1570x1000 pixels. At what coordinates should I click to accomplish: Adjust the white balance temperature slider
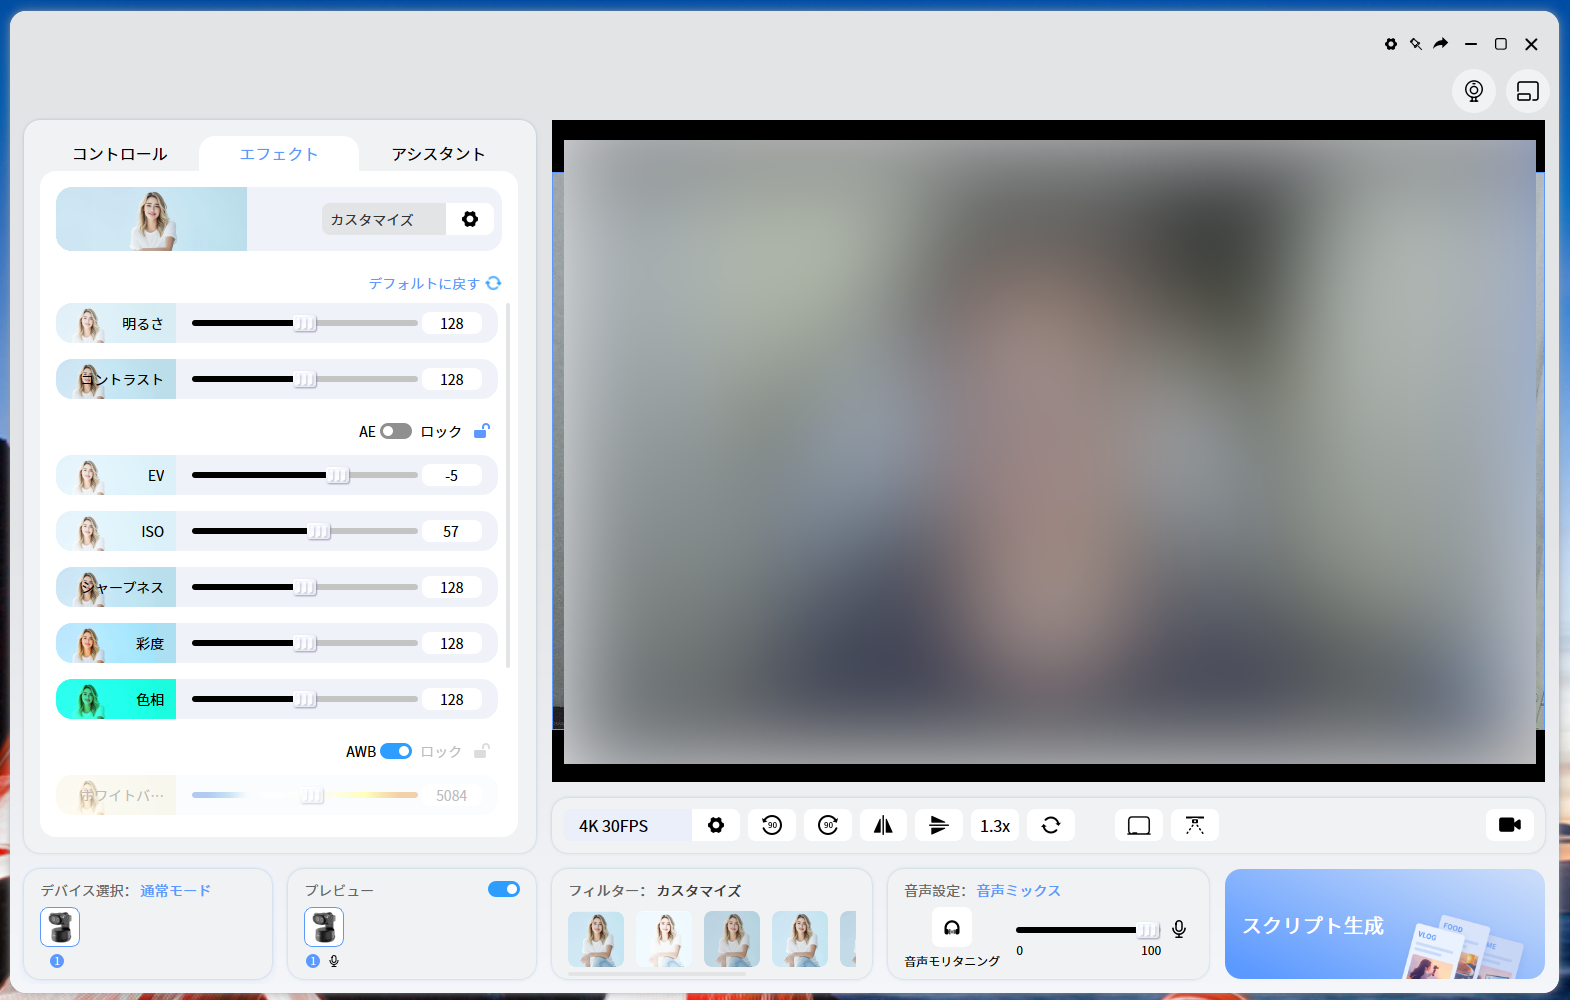point(305,795)
